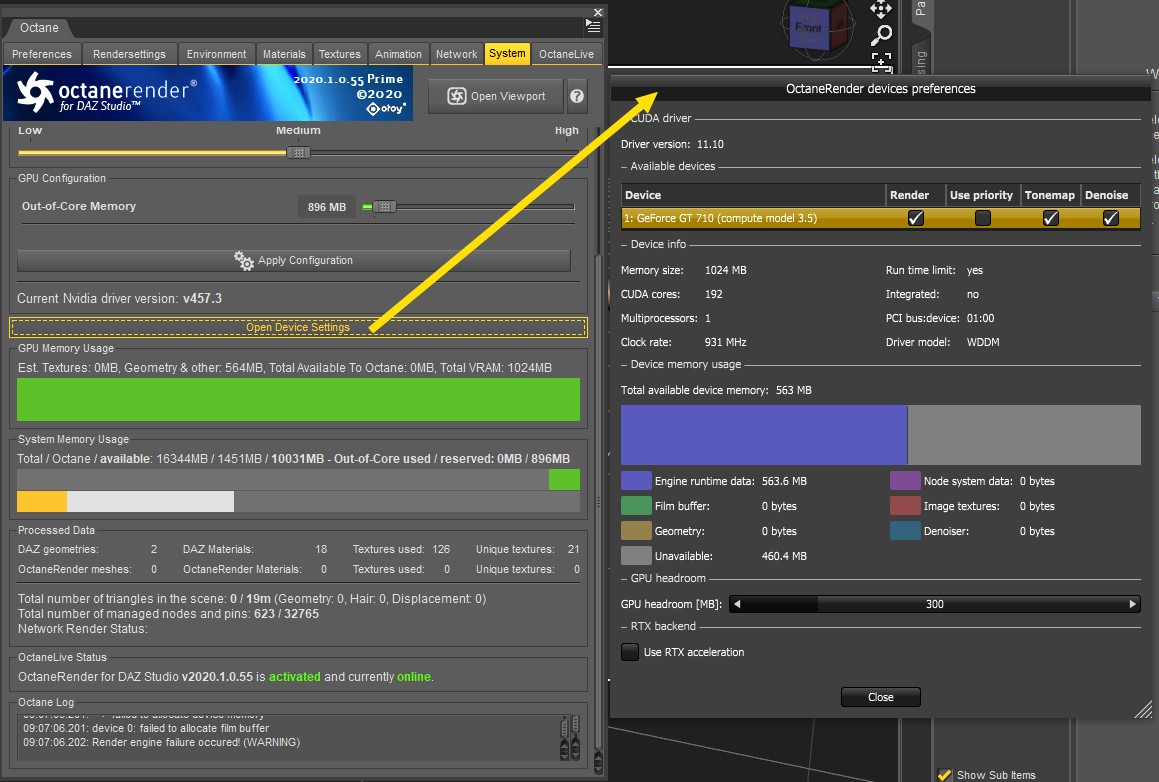Go to the Environment tab
Viewport: 1159px width, 782px height.
tap(216, 54)
